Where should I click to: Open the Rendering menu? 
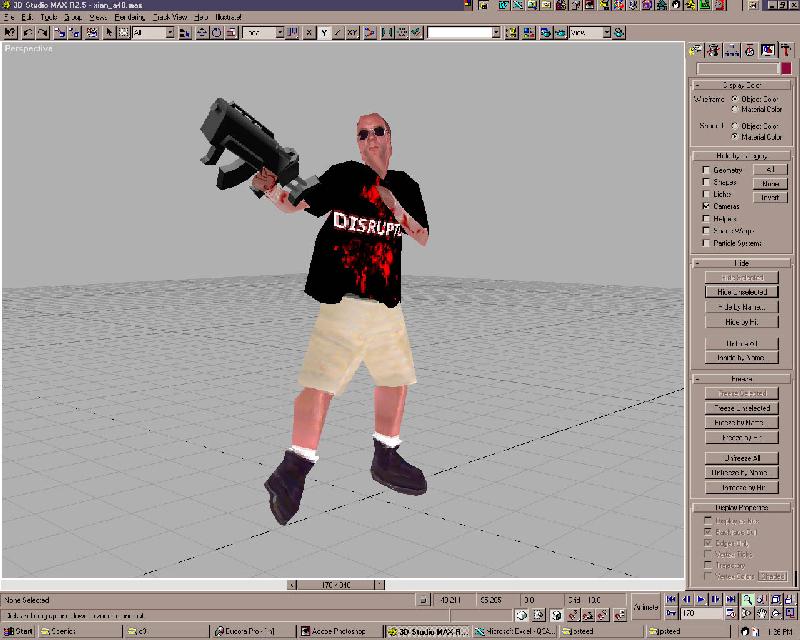pyautogui.click(x=129, y=18)
